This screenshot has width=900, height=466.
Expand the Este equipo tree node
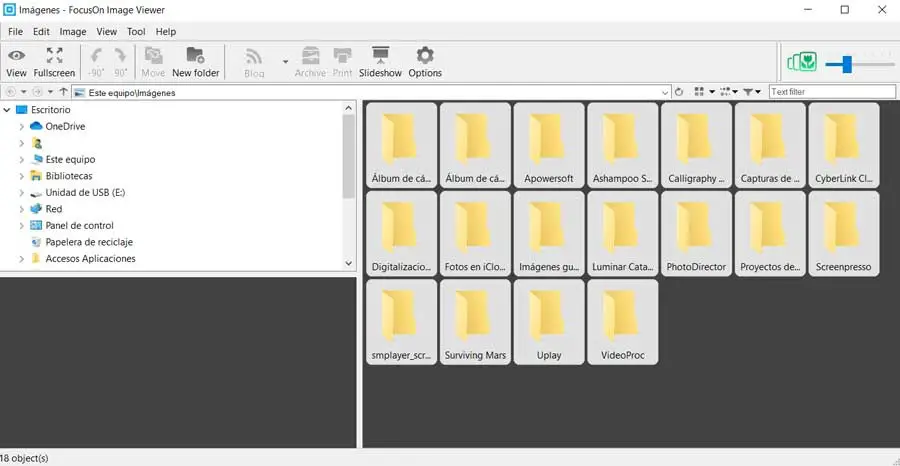21,160
